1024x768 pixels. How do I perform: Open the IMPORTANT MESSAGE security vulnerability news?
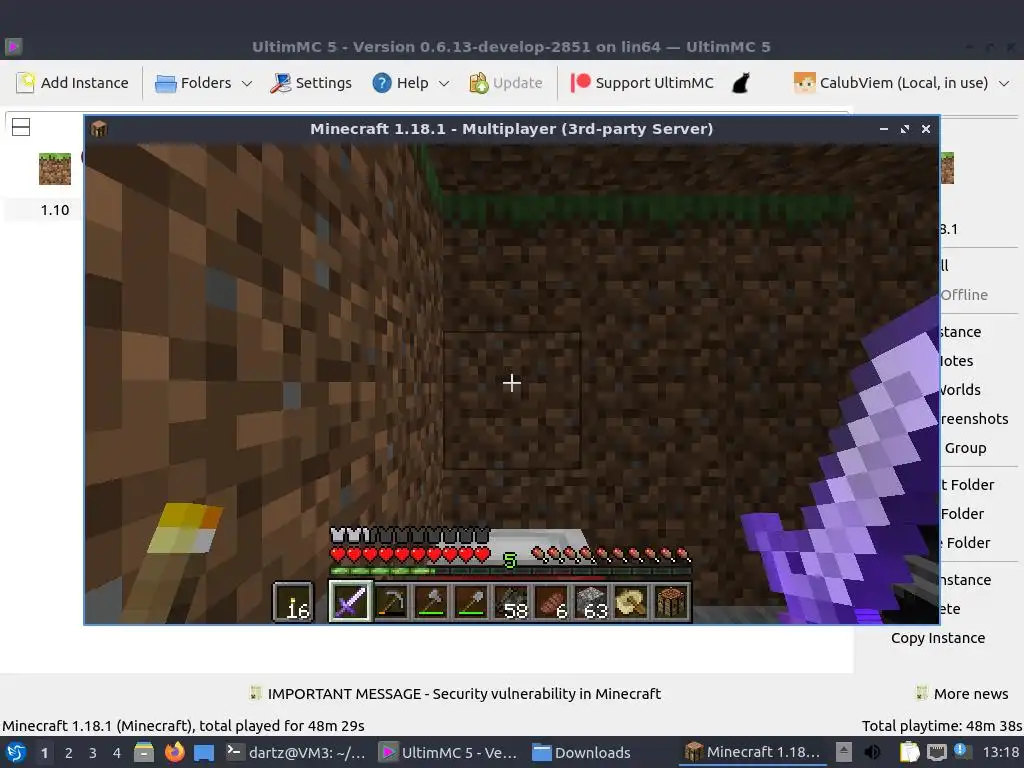tap(455, 694)
